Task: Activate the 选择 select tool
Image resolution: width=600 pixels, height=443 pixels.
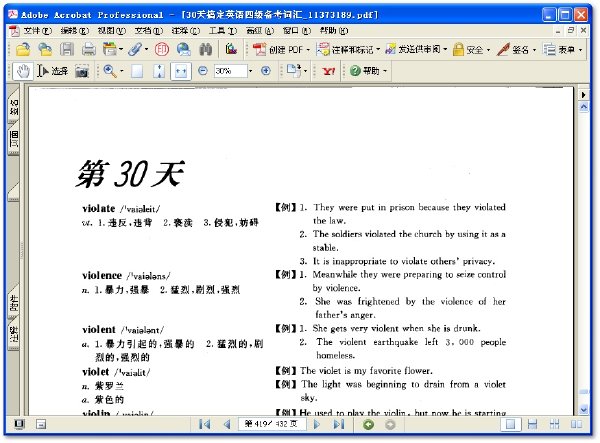Action: [x=52, y=71]
